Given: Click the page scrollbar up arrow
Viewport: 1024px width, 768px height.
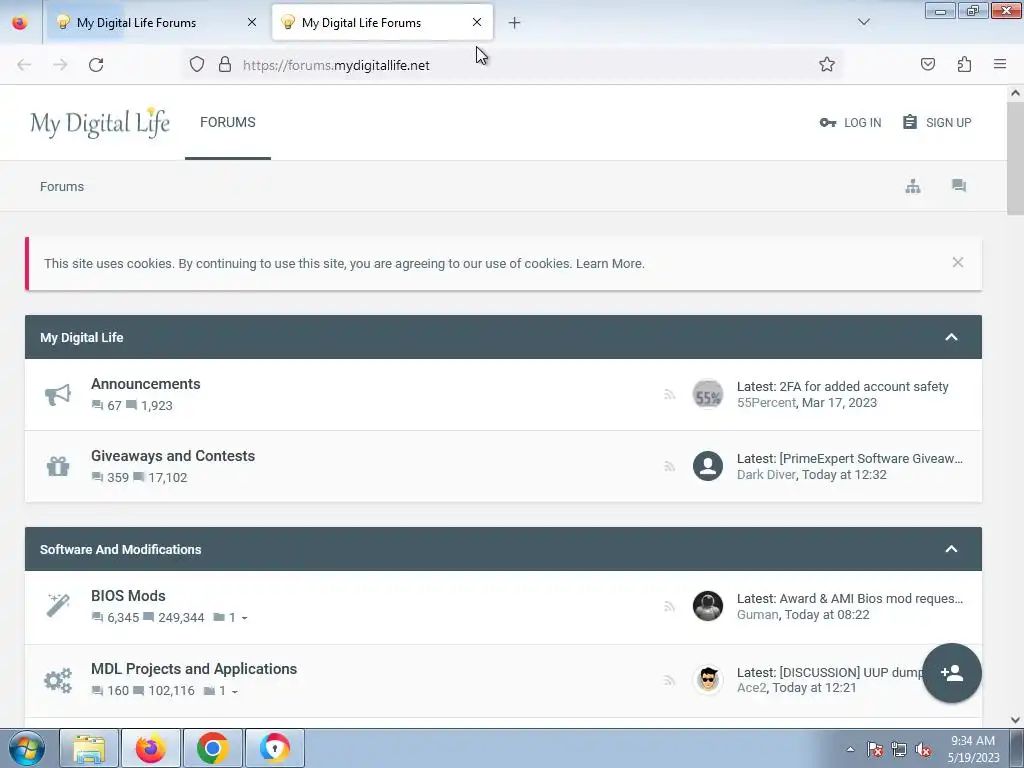Looking at the screenshot, I should [x=1016, y=93].
